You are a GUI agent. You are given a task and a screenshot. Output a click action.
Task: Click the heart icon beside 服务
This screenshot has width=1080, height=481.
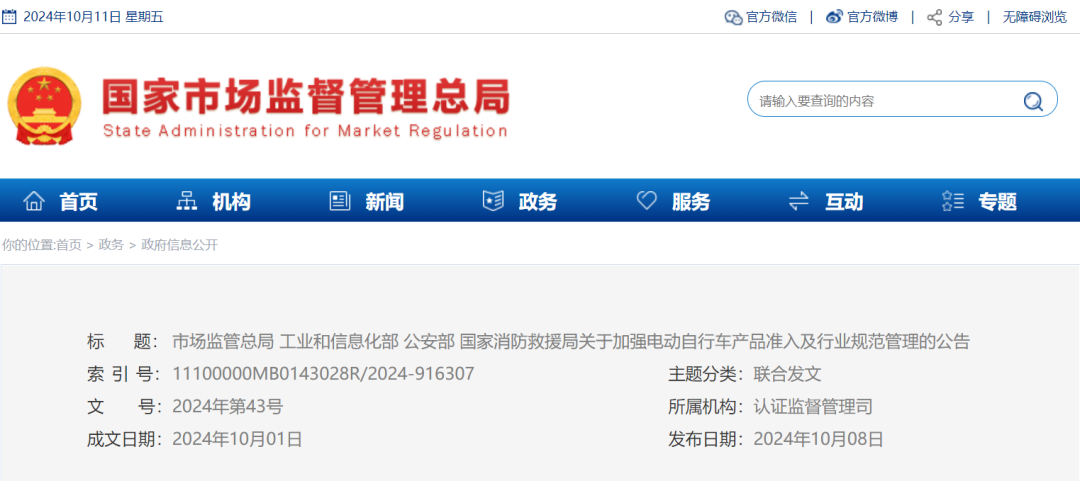tap(646, 201)
